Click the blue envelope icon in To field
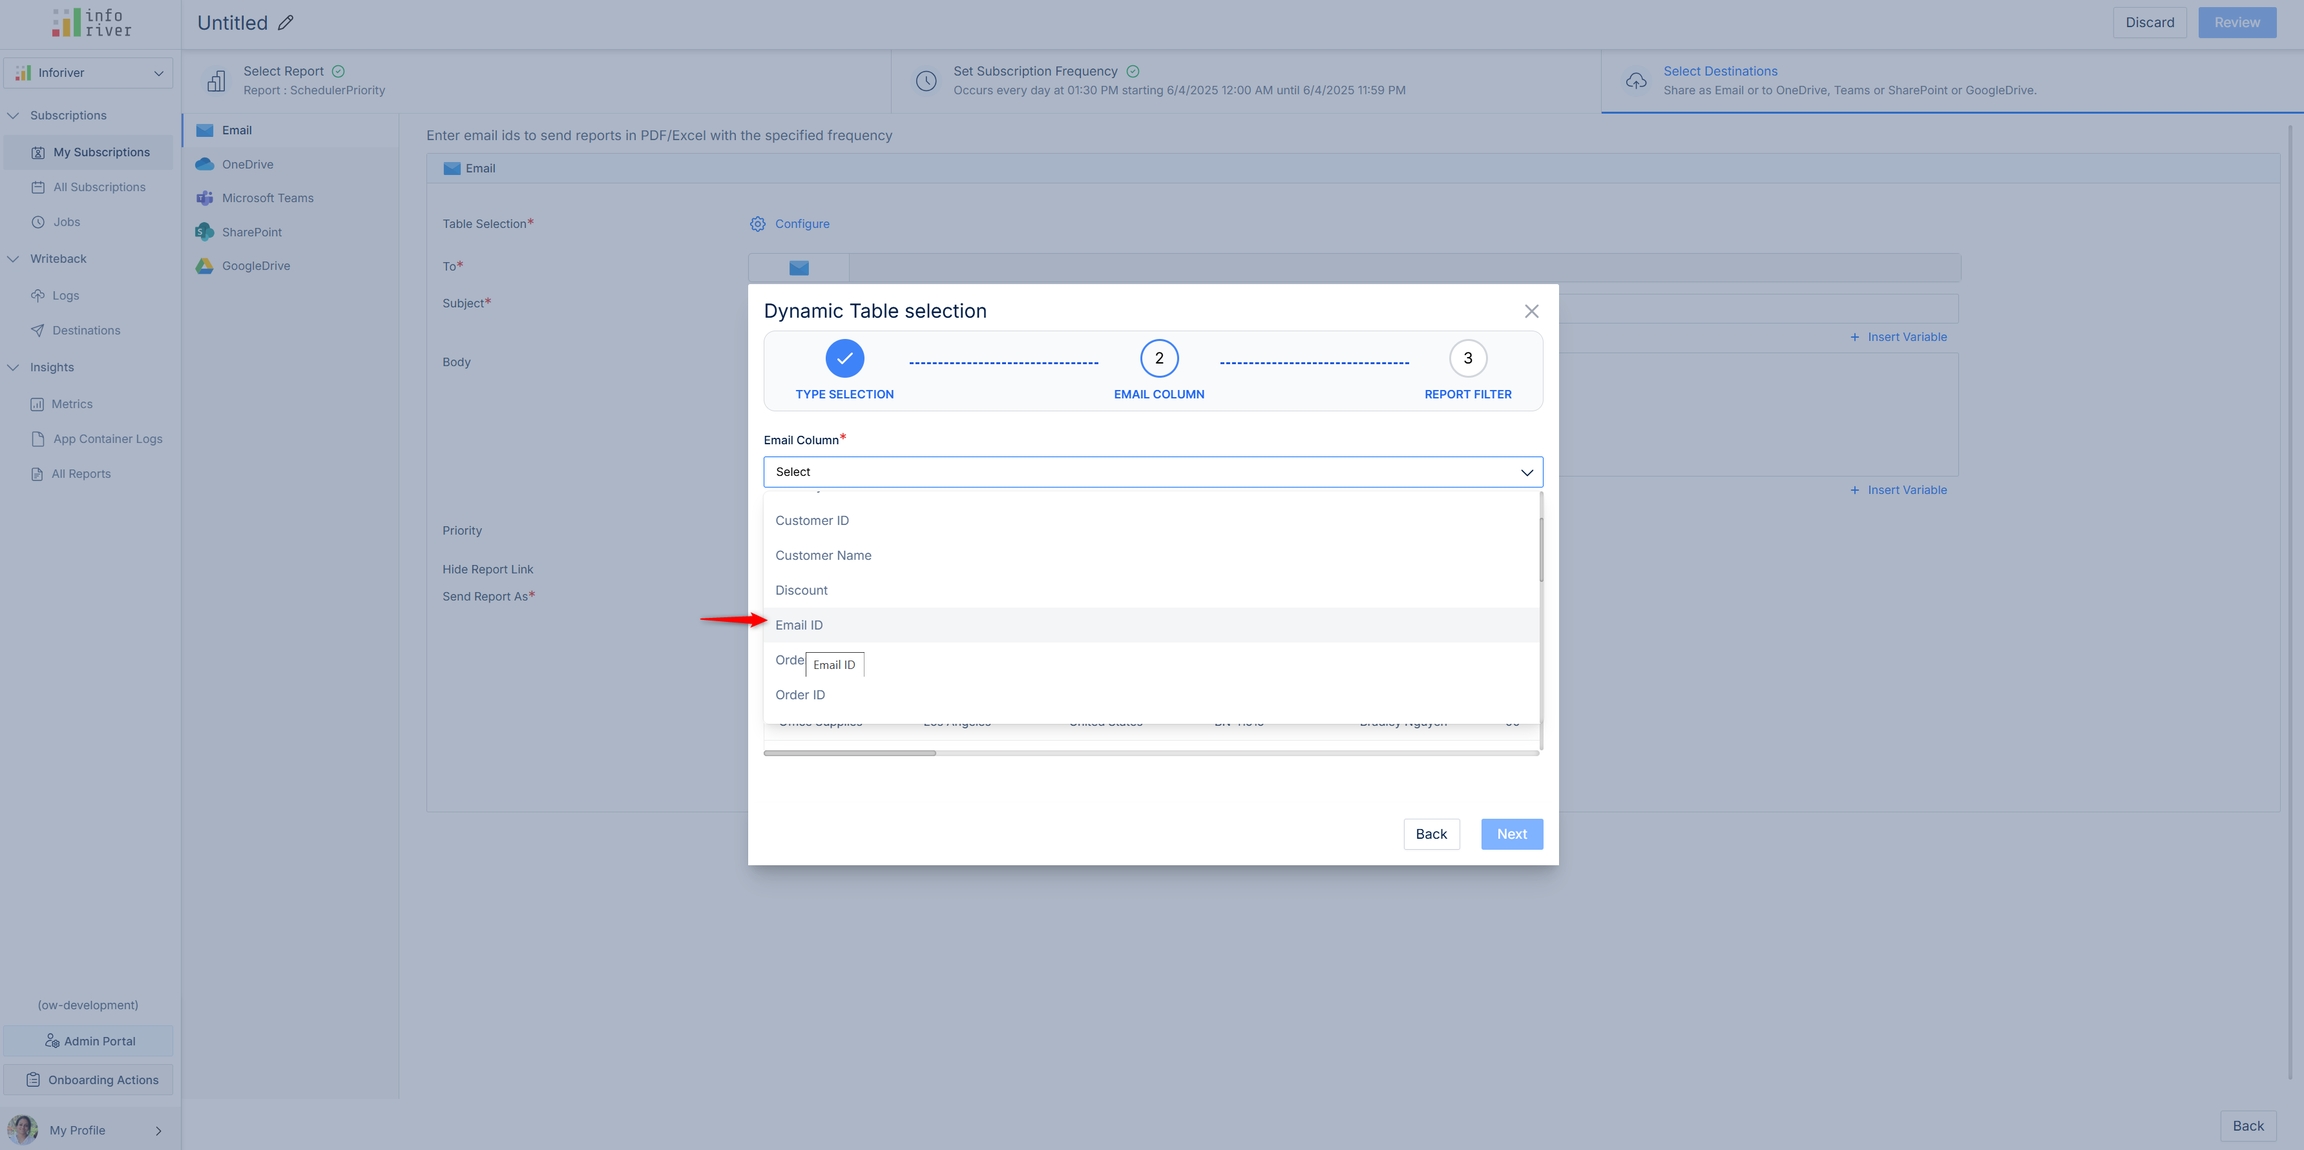Screen dimensions: 2304x1150 [x=798, y=268]
